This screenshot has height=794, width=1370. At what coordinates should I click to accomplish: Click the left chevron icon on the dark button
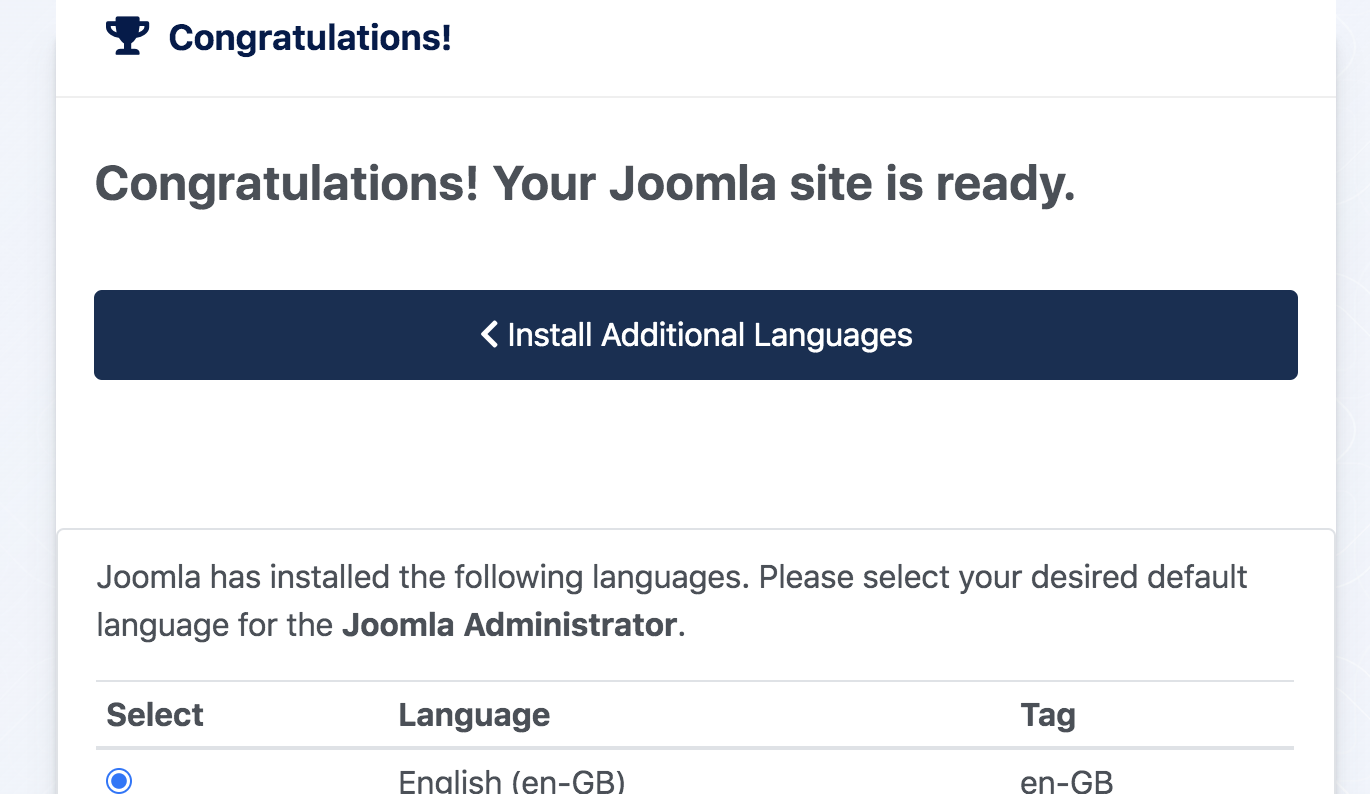489,334
